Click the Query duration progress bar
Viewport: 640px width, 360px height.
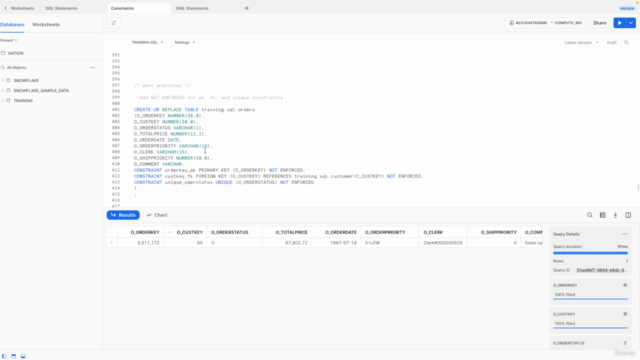(590, 253)
